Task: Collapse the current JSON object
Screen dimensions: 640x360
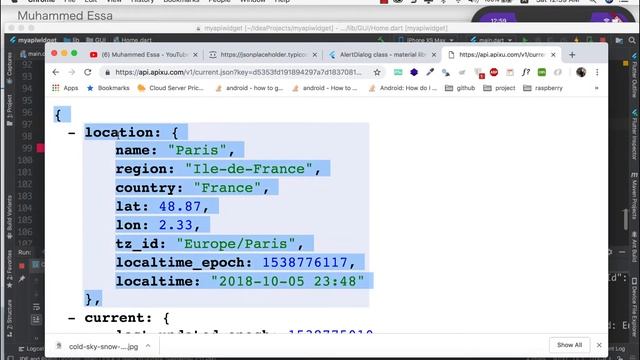Action: pyautogui.click(x=71, y=318)
